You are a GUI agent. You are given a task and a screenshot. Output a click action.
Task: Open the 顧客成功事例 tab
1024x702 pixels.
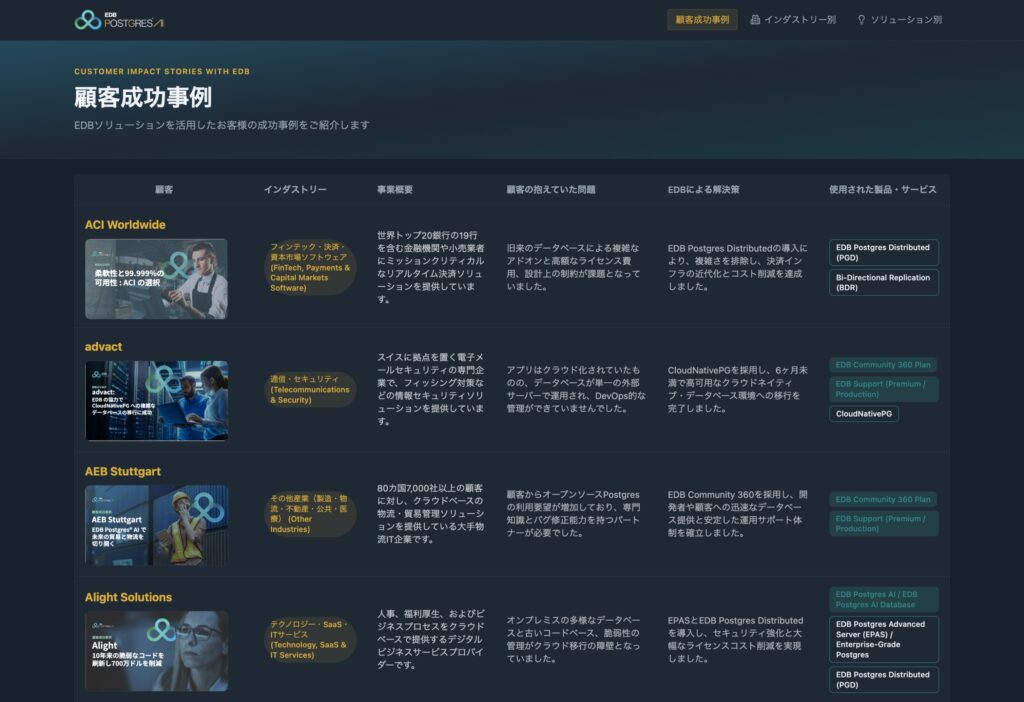702,20
